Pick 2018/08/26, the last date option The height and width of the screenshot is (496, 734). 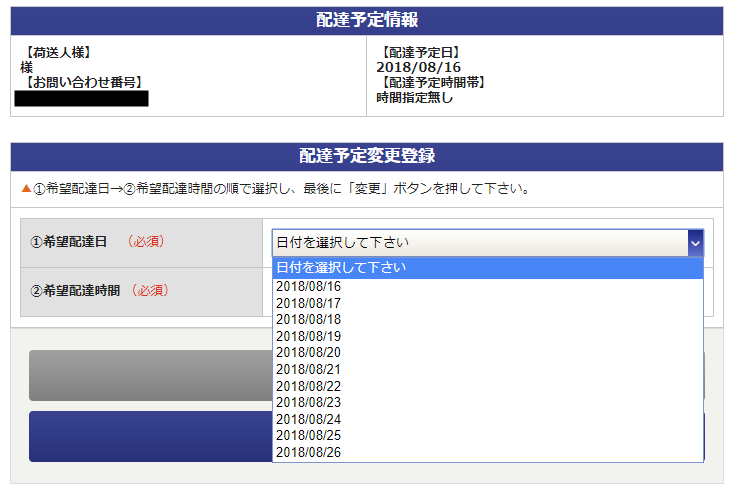click(308, 452)
